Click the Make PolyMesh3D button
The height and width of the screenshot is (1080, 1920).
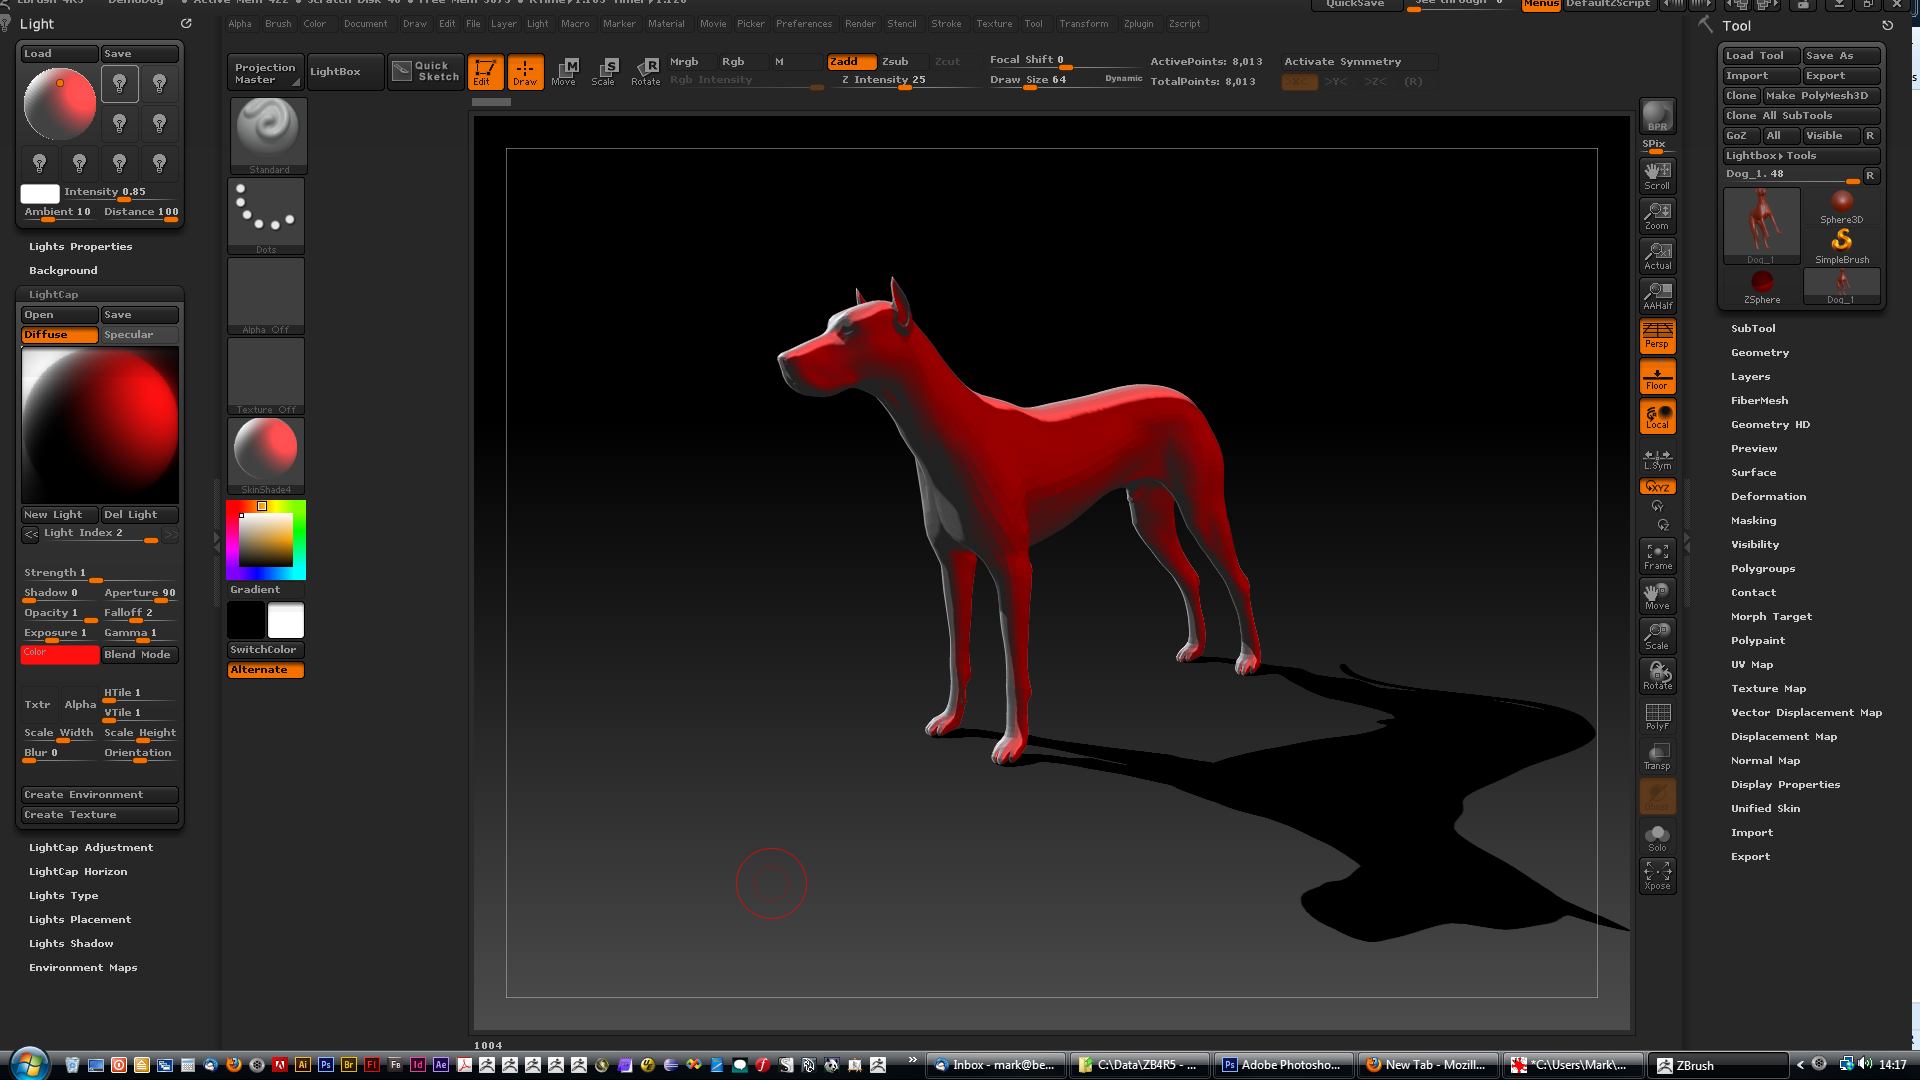[x=1818, y=95]
